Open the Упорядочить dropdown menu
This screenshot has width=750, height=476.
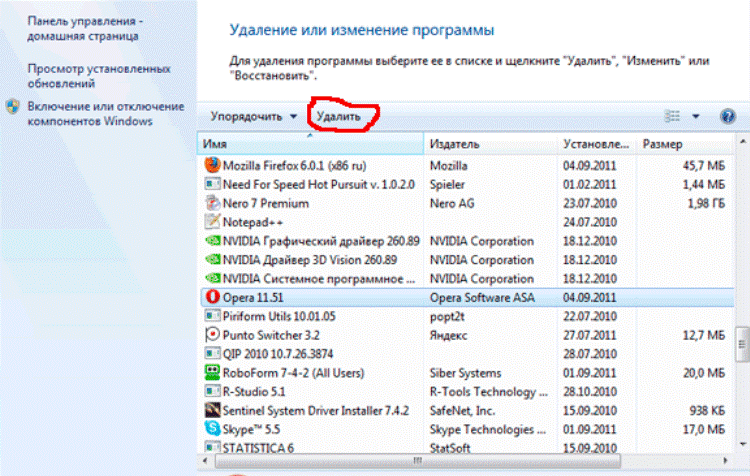click(x=254, y=116)
